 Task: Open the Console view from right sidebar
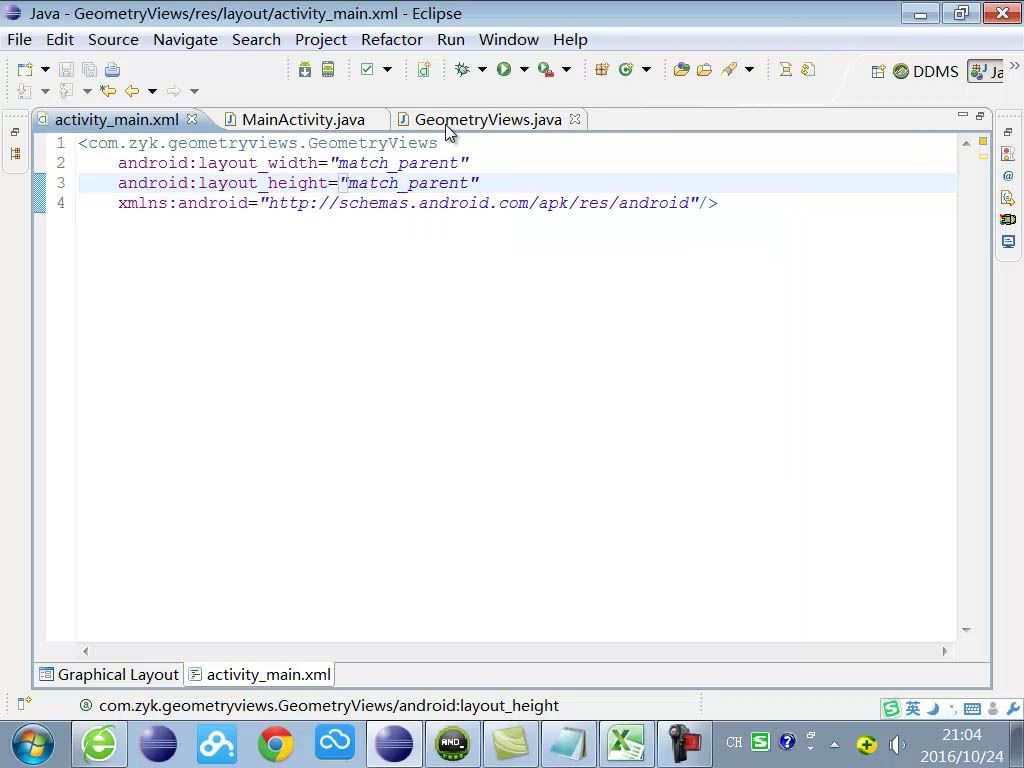[x=1008, y=241]
